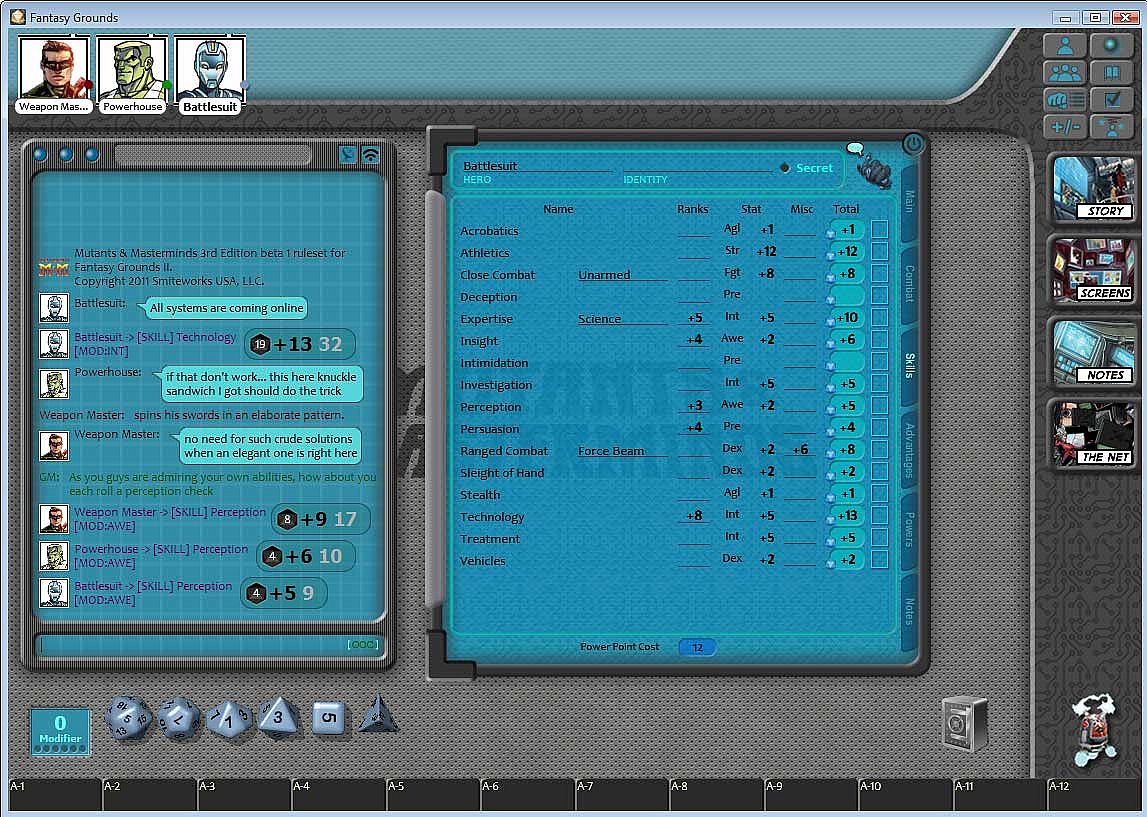Screen dimensions: 1147x817
Task: Open the NOTES sidebar panel
Action: pyautogui.click(x=1092, y=353)
